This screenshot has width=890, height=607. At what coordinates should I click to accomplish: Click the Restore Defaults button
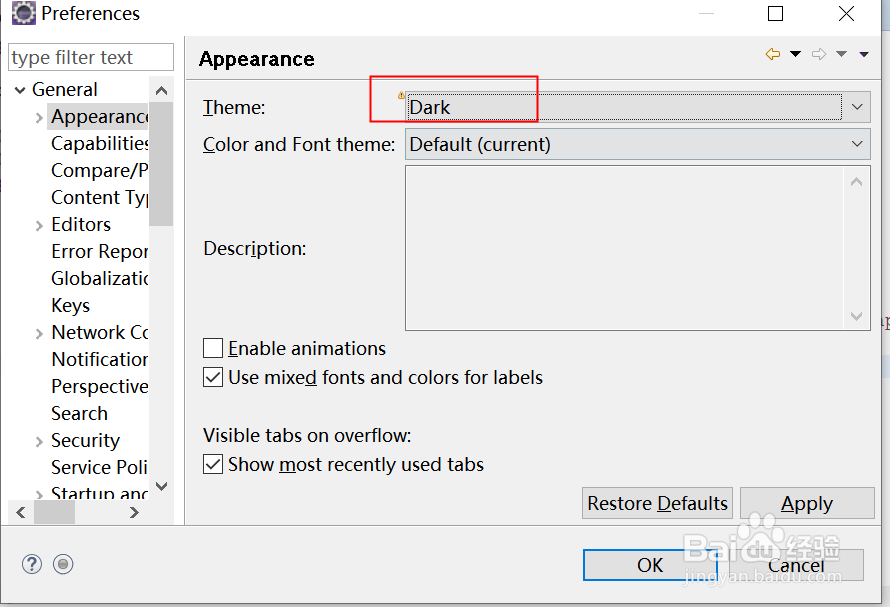[657, 503]
